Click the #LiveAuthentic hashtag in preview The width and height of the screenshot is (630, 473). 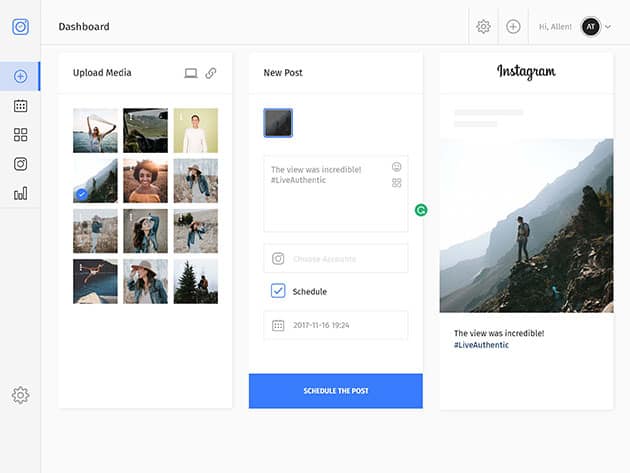tap(481, 345)
